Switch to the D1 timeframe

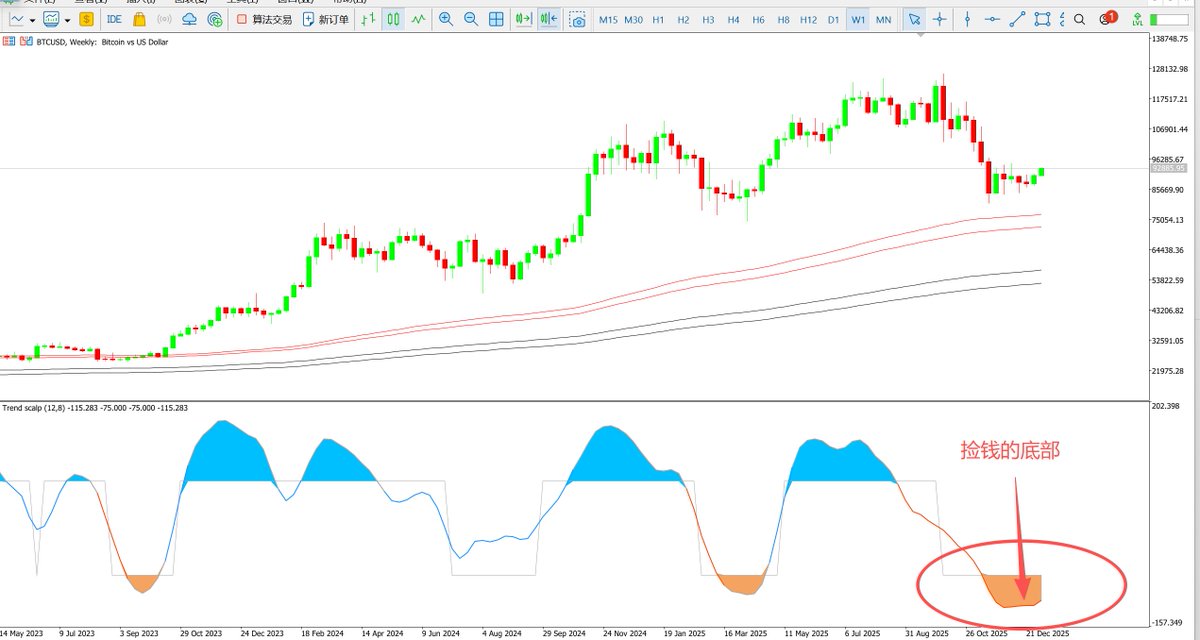[x=833, y=20]
